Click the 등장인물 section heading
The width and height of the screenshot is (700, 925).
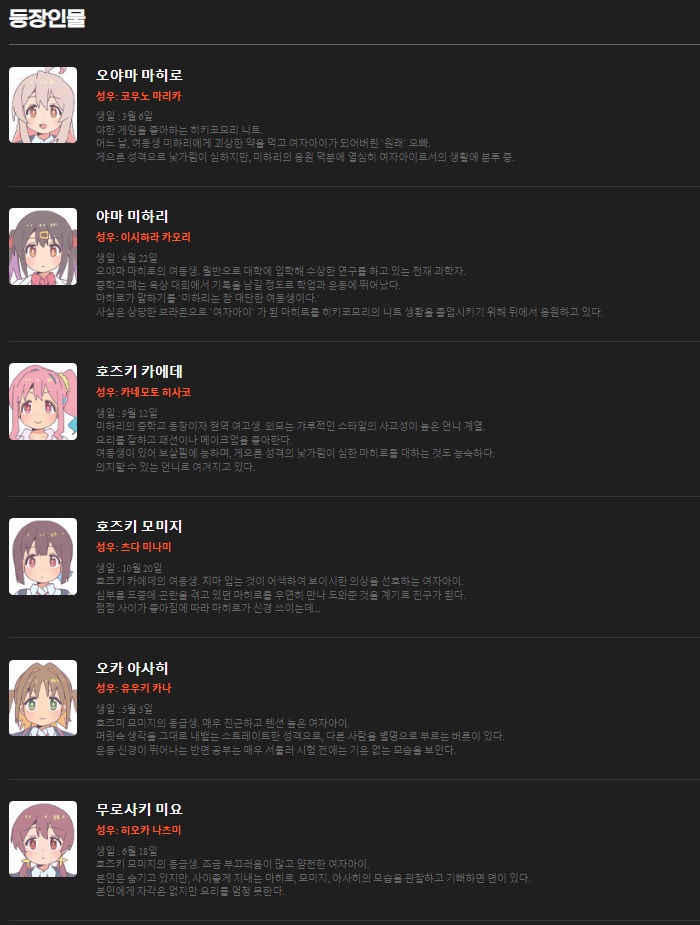click(47, 18)
